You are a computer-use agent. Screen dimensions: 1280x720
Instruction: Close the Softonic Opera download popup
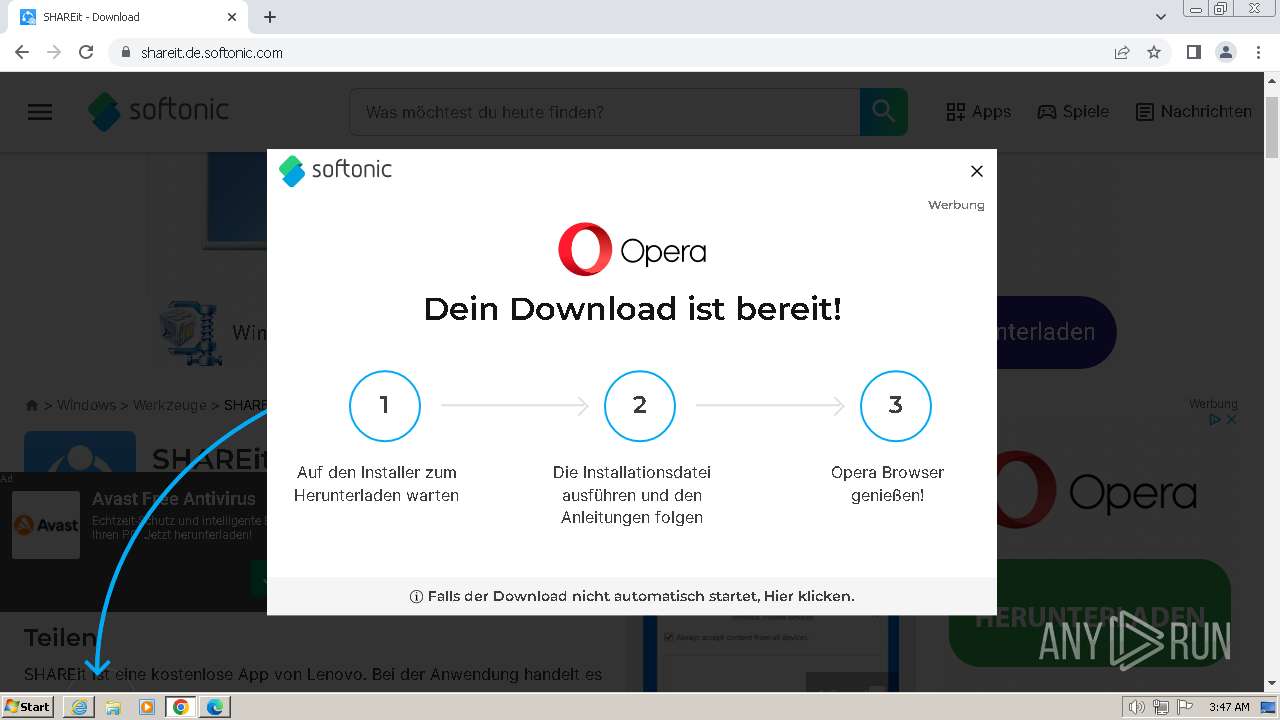click(977, 171)
